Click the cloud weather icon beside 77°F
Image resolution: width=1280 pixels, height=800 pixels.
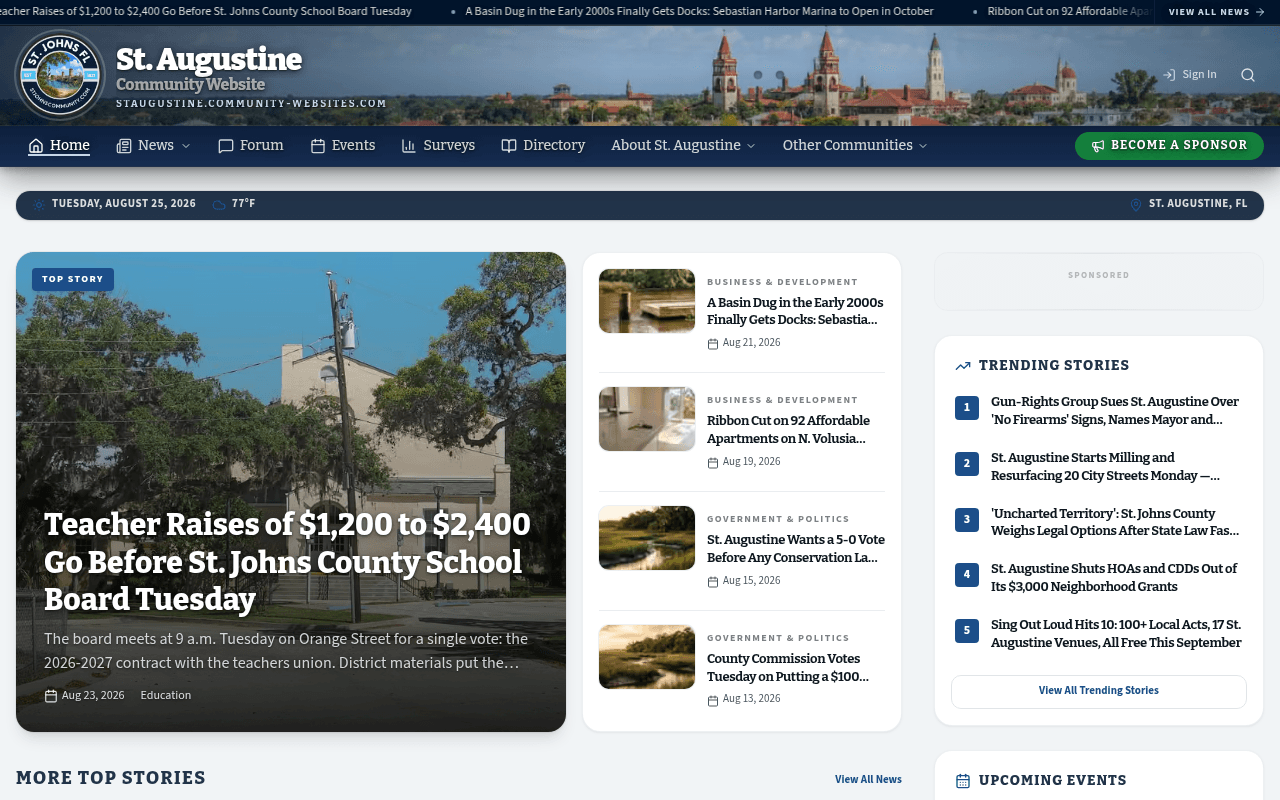219,204
